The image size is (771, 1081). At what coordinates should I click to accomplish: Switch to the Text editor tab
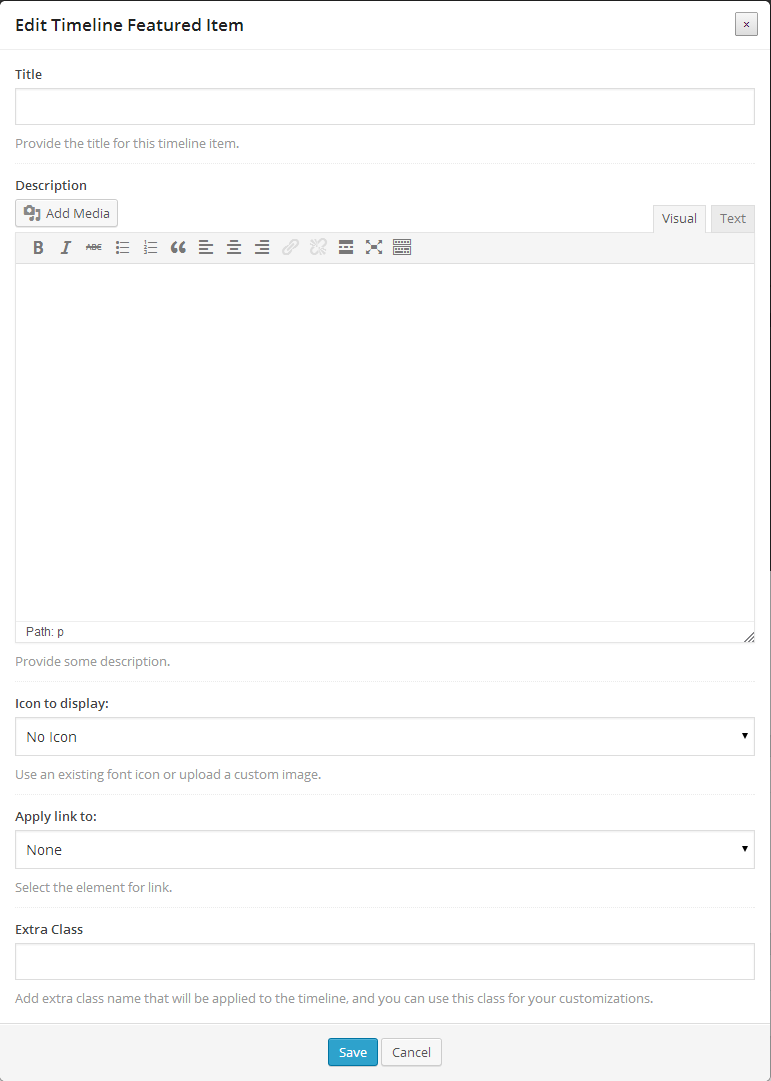click(732, 219)
